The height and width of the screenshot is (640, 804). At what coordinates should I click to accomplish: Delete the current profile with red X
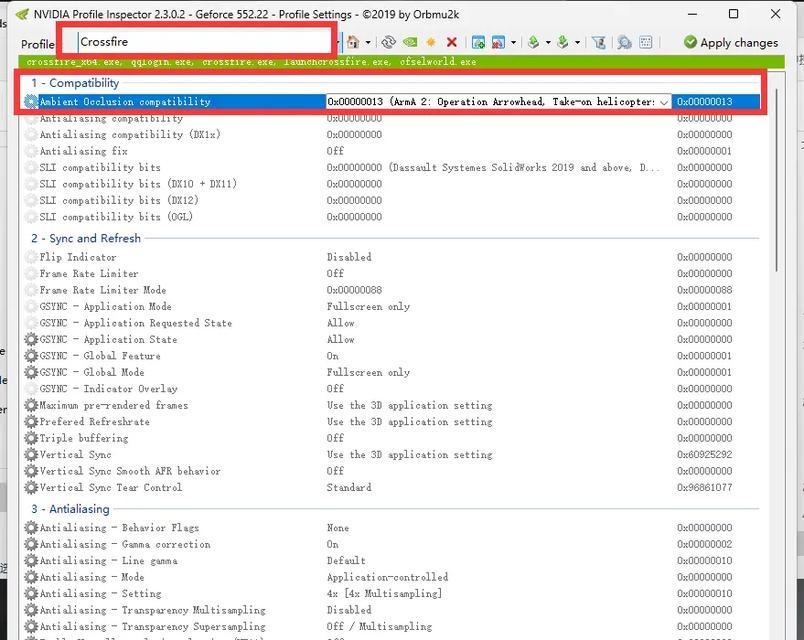tap(452, 42)
